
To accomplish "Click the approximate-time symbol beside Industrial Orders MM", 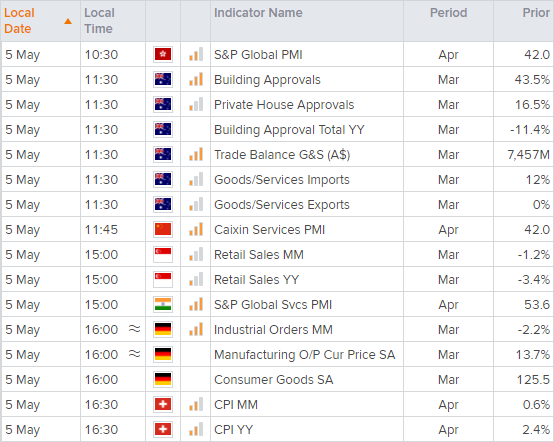I will pyautogui.click(x=135, y=329).
